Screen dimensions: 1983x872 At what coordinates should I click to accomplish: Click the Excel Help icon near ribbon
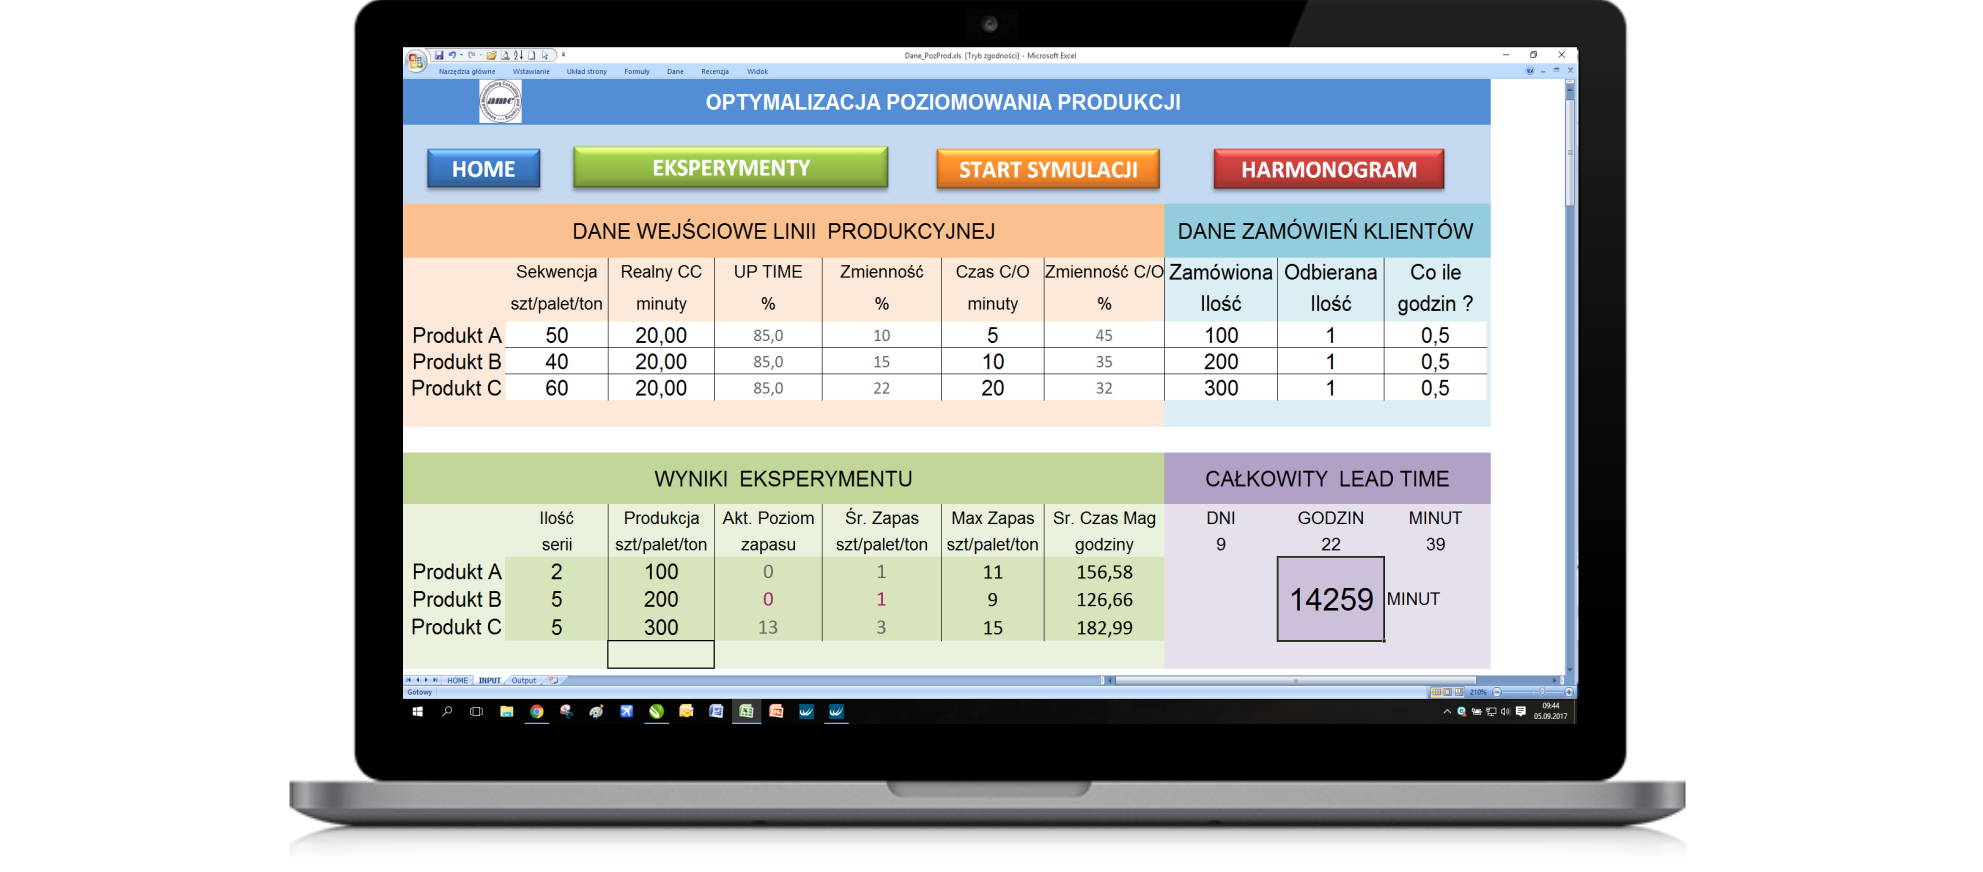pos(1530,71)
